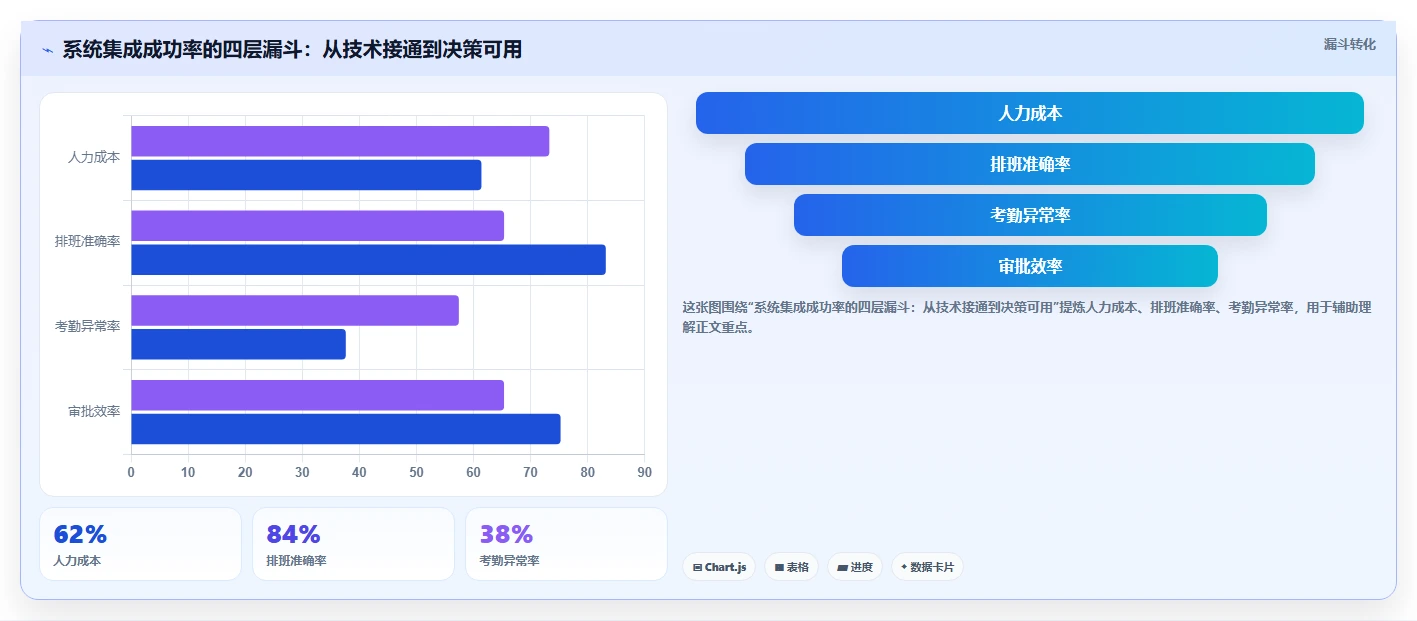The image size is (1417, 621).
Task: Click the blue 审批效率 bar
Action: click(x=345, y=429)
